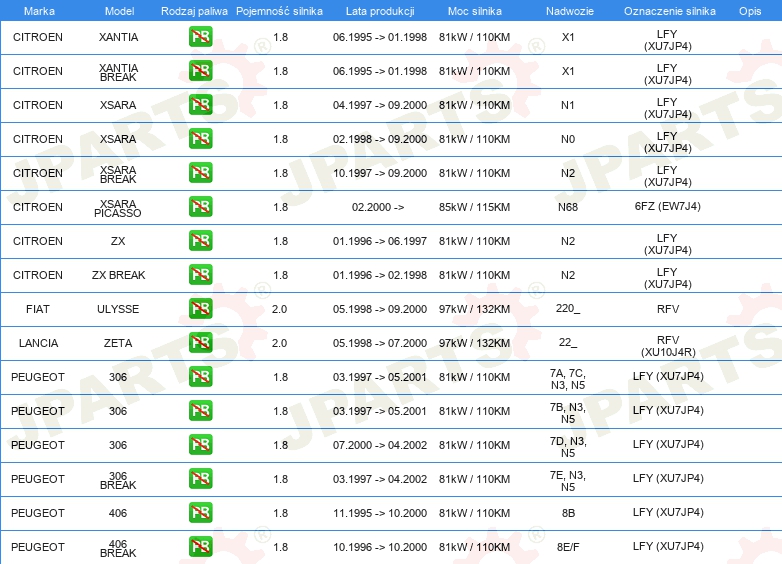The image size is (782, 564).
Task: Click the fuel icon in the XANTIA X1 row
Action: (x=200, y=36)
